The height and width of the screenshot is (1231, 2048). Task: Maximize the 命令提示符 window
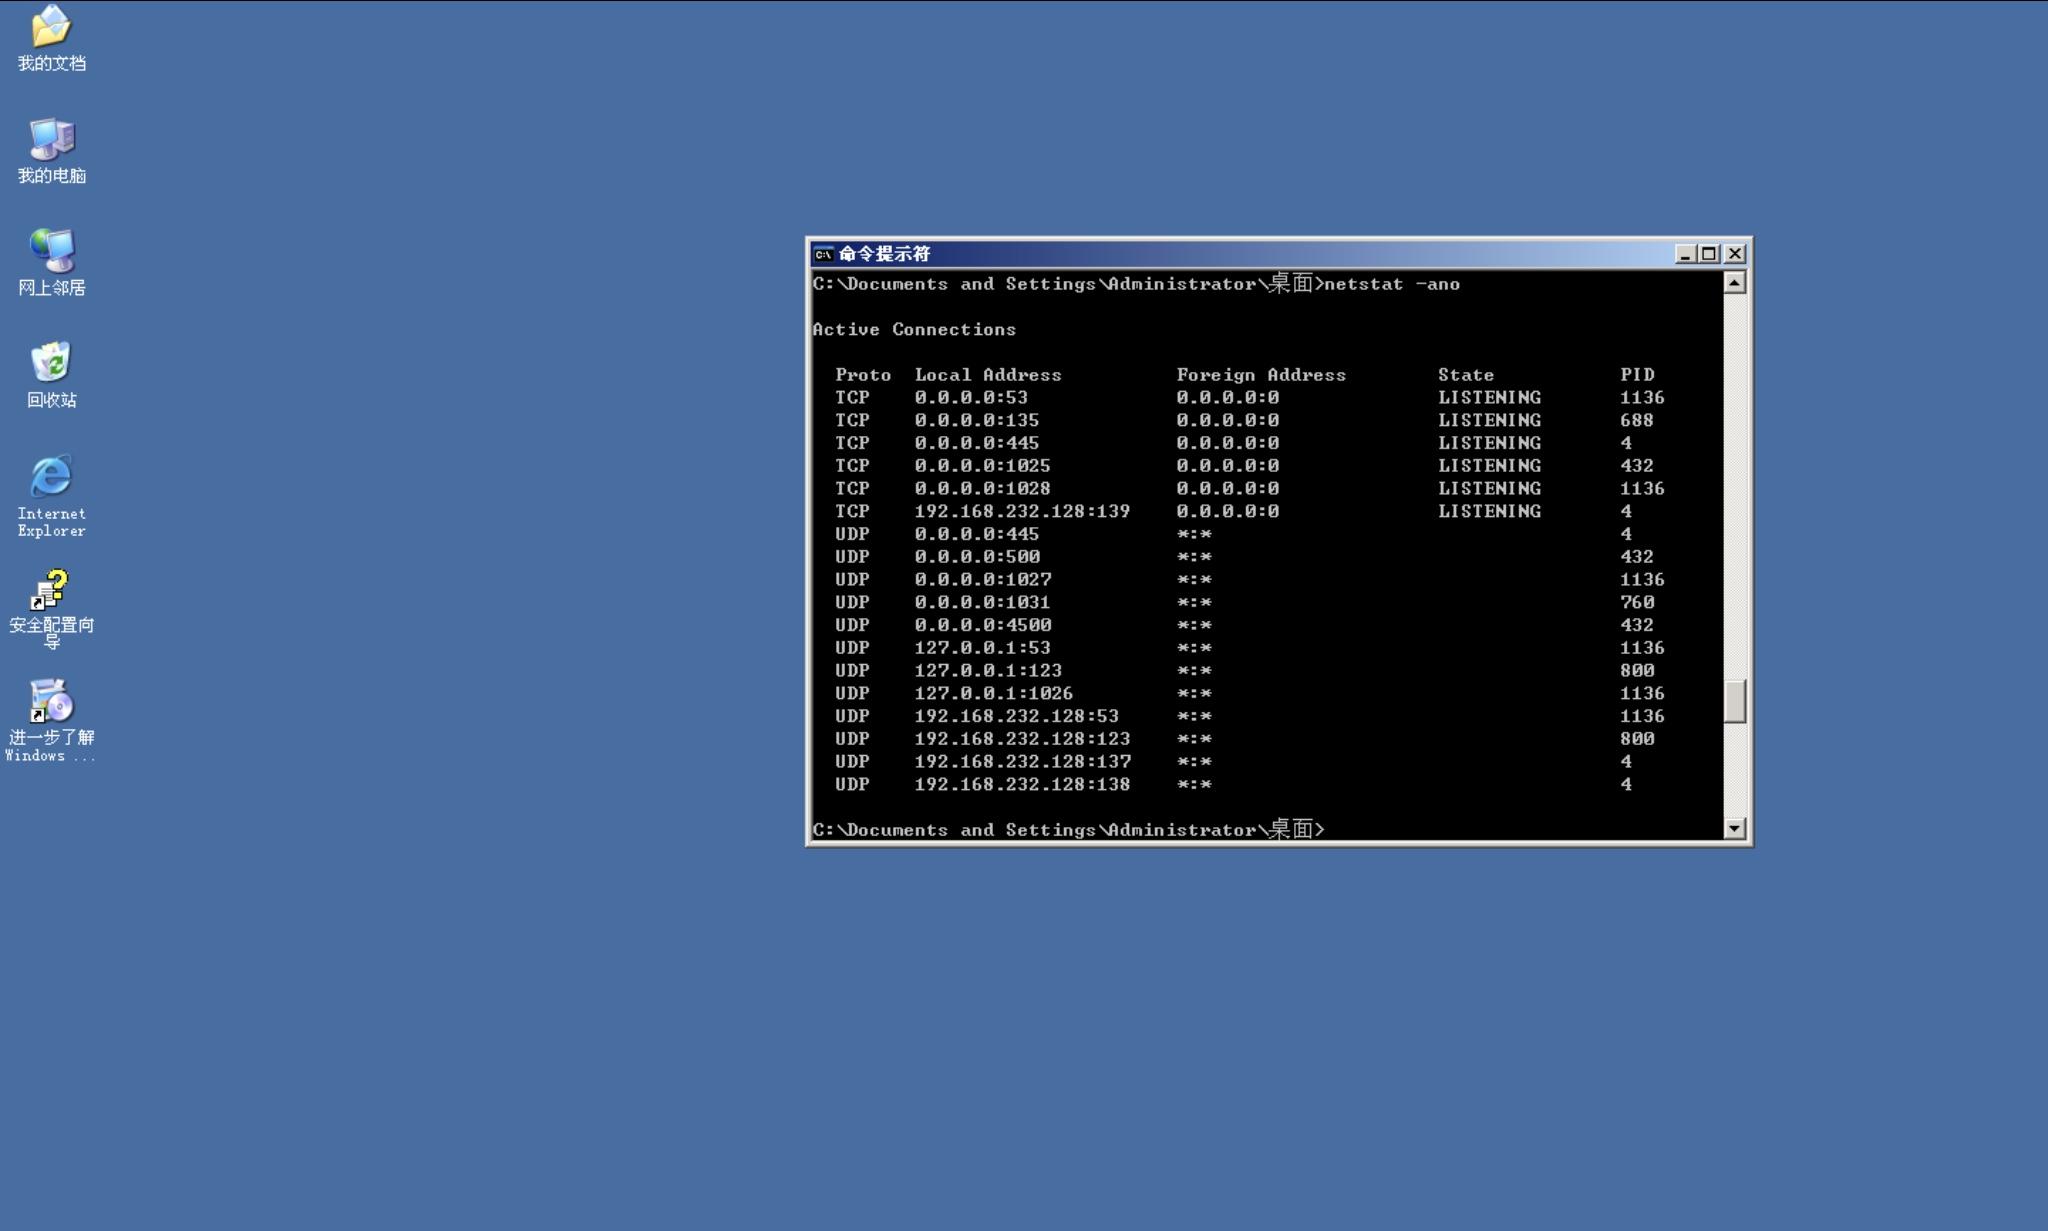1709,254
